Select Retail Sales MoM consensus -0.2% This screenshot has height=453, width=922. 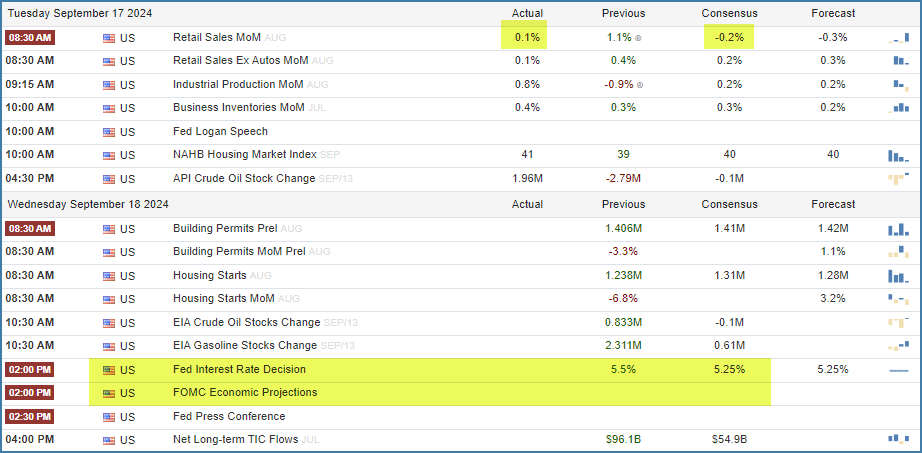click(730, 37)
